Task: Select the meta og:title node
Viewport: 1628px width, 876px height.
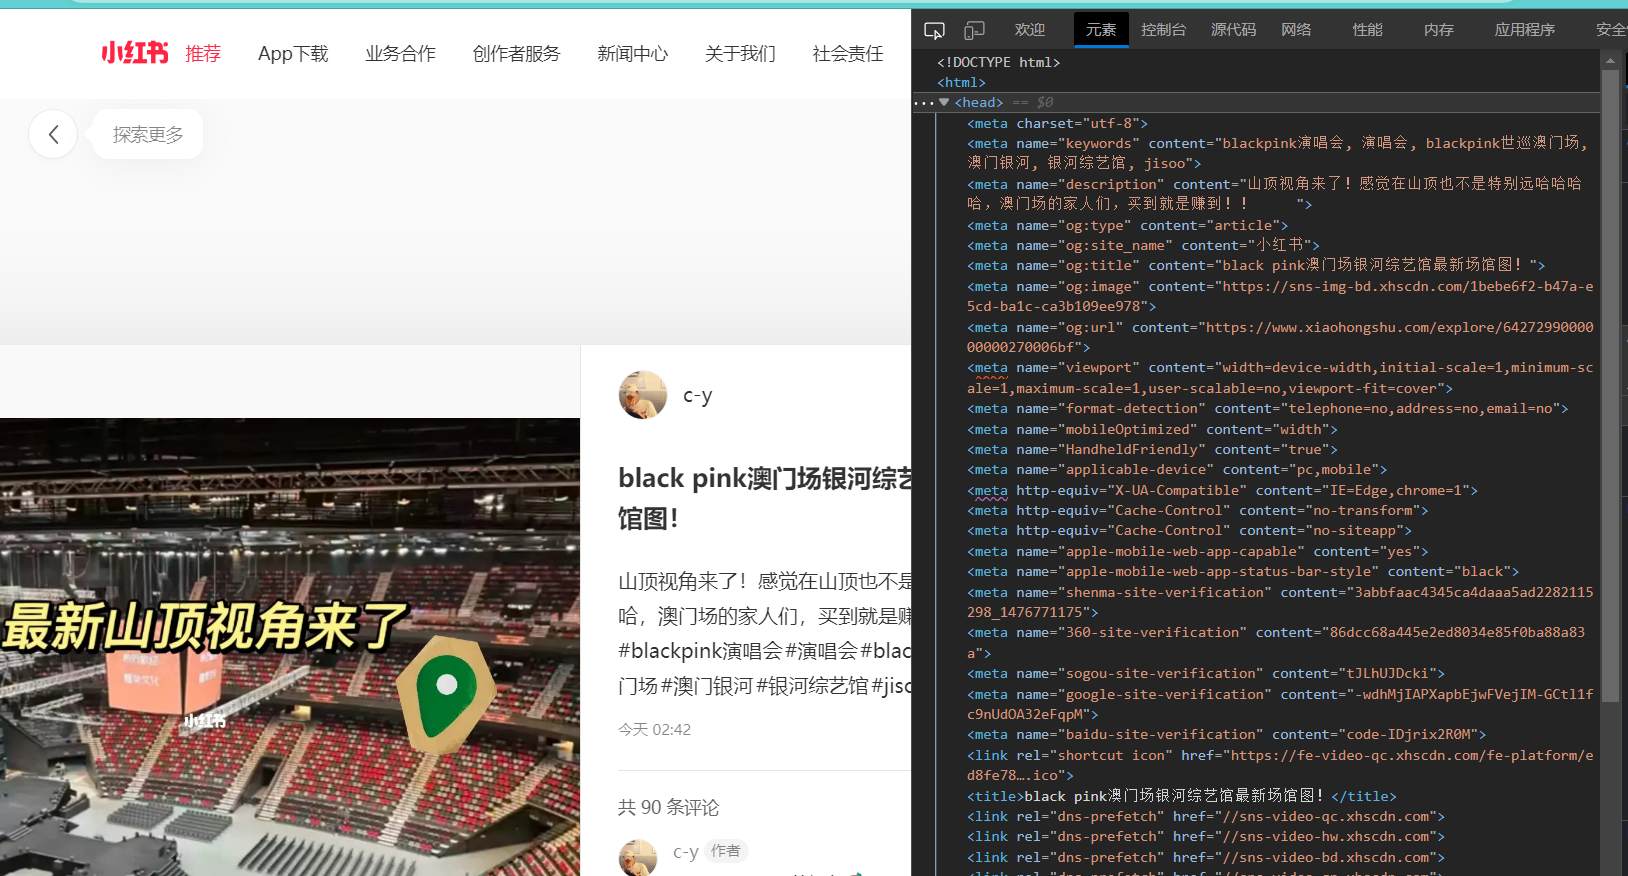Action: pos(1256,265)
